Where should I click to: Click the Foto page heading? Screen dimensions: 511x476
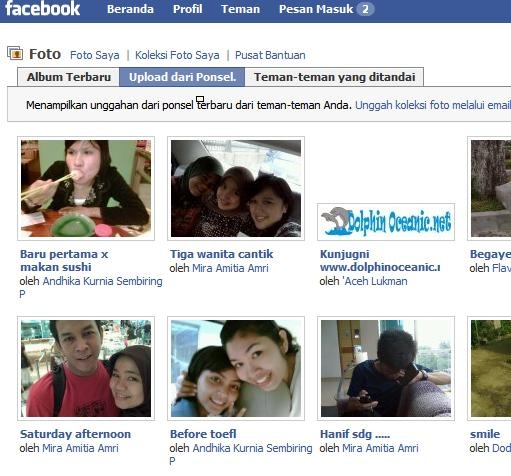coord(45,54)
